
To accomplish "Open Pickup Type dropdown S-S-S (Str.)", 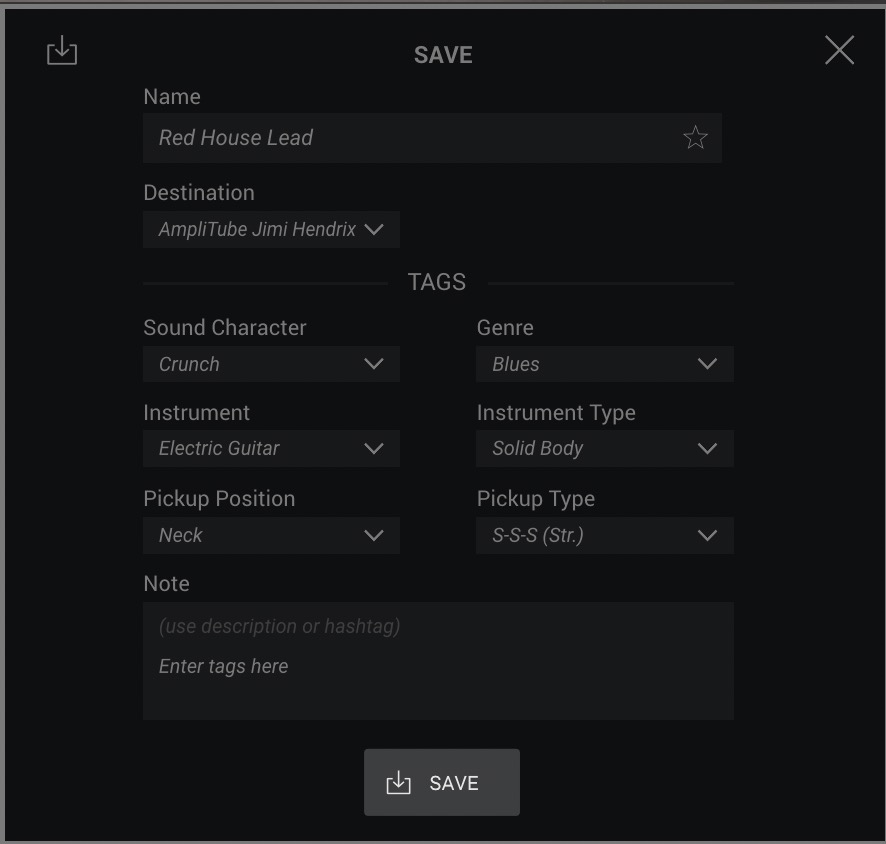I will 605,535.
